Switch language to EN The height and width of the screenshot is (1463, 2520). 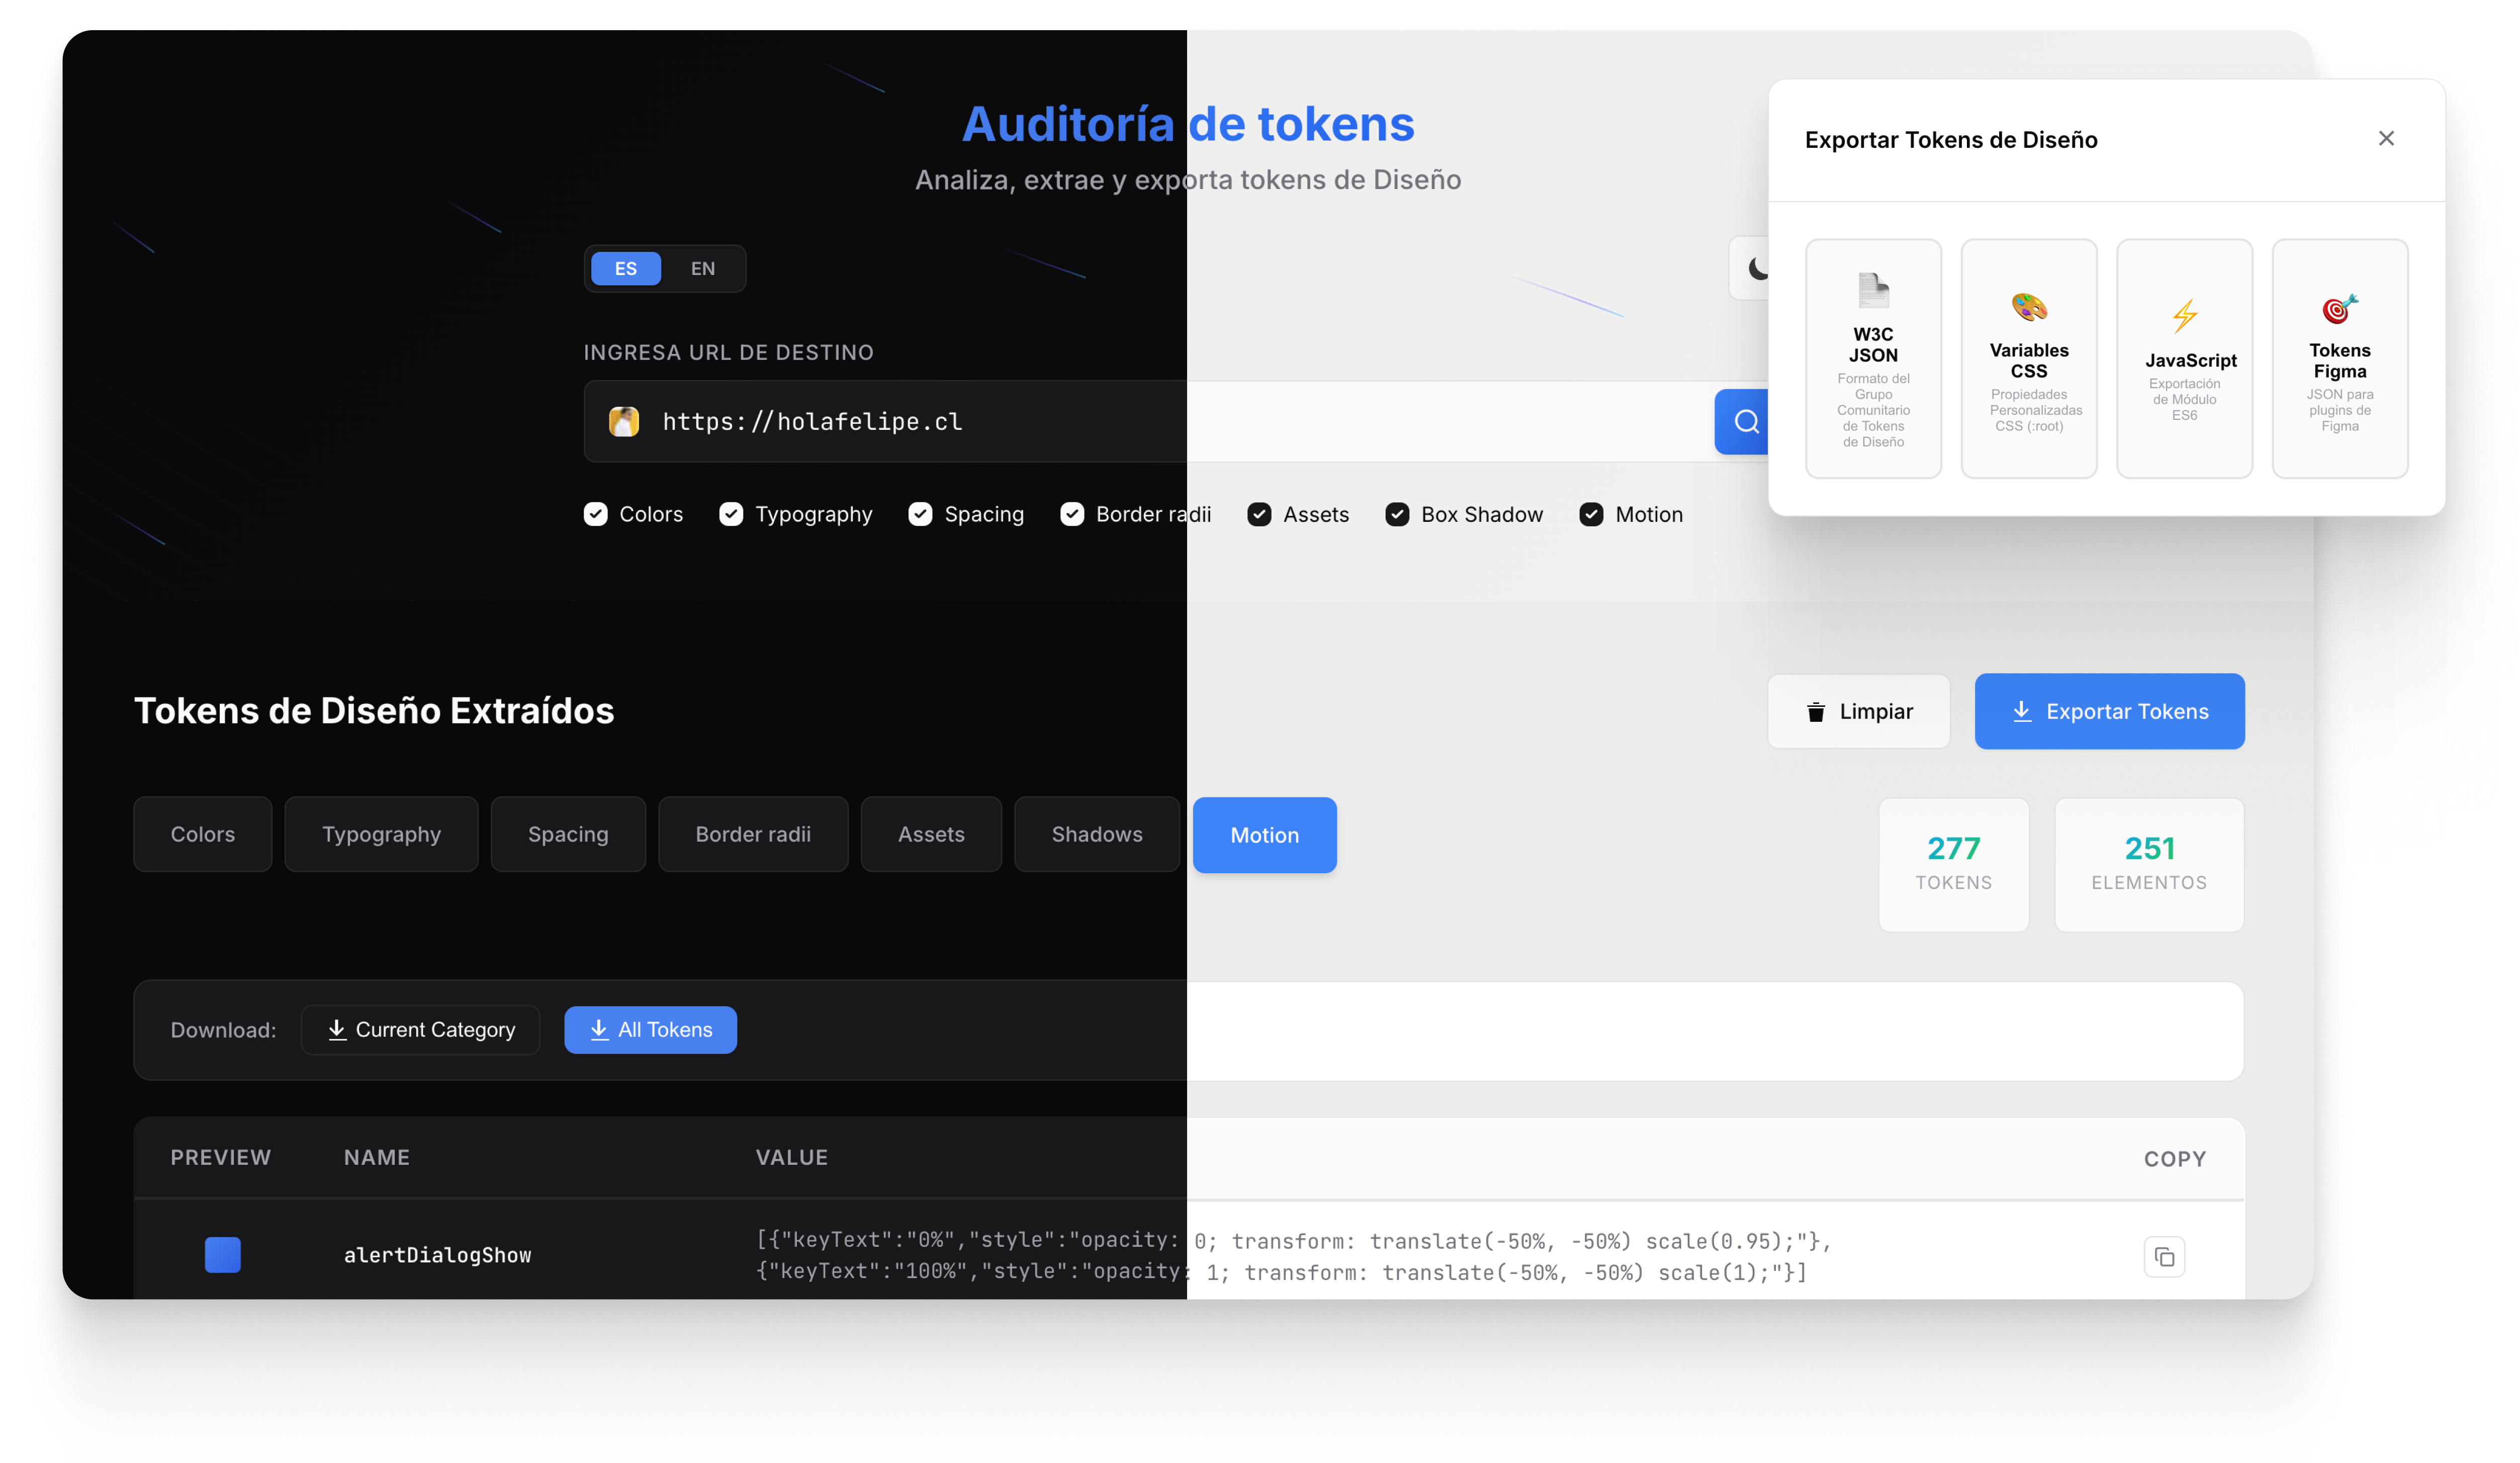coord(702,268)
